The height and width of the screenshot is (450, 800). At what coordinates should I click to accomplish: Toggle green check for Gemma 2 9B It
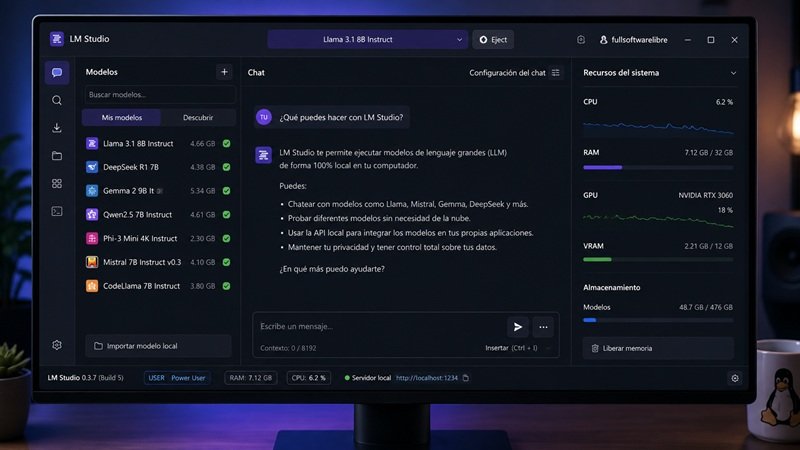point(227,191)
